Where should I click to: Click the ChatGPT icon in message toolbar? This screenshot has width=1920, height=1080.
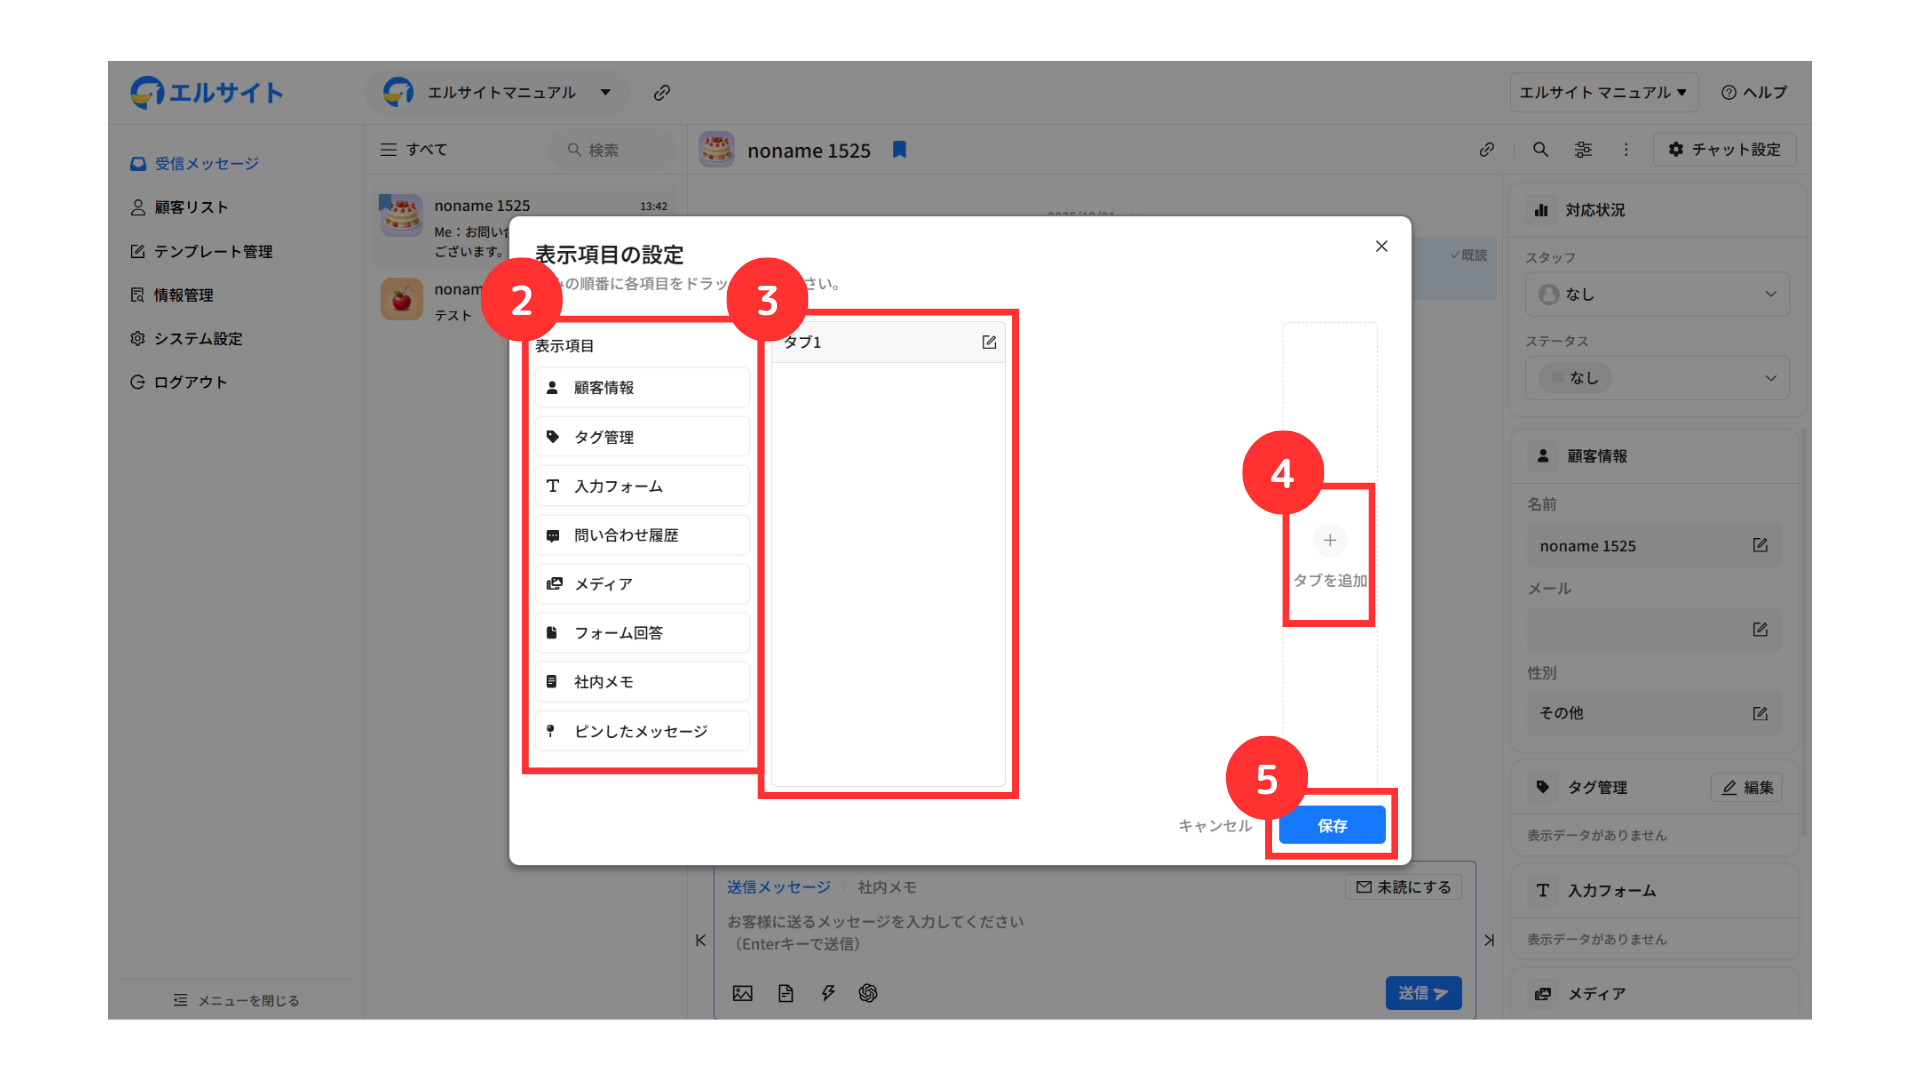pyautogui.click(x=868, y=993)
